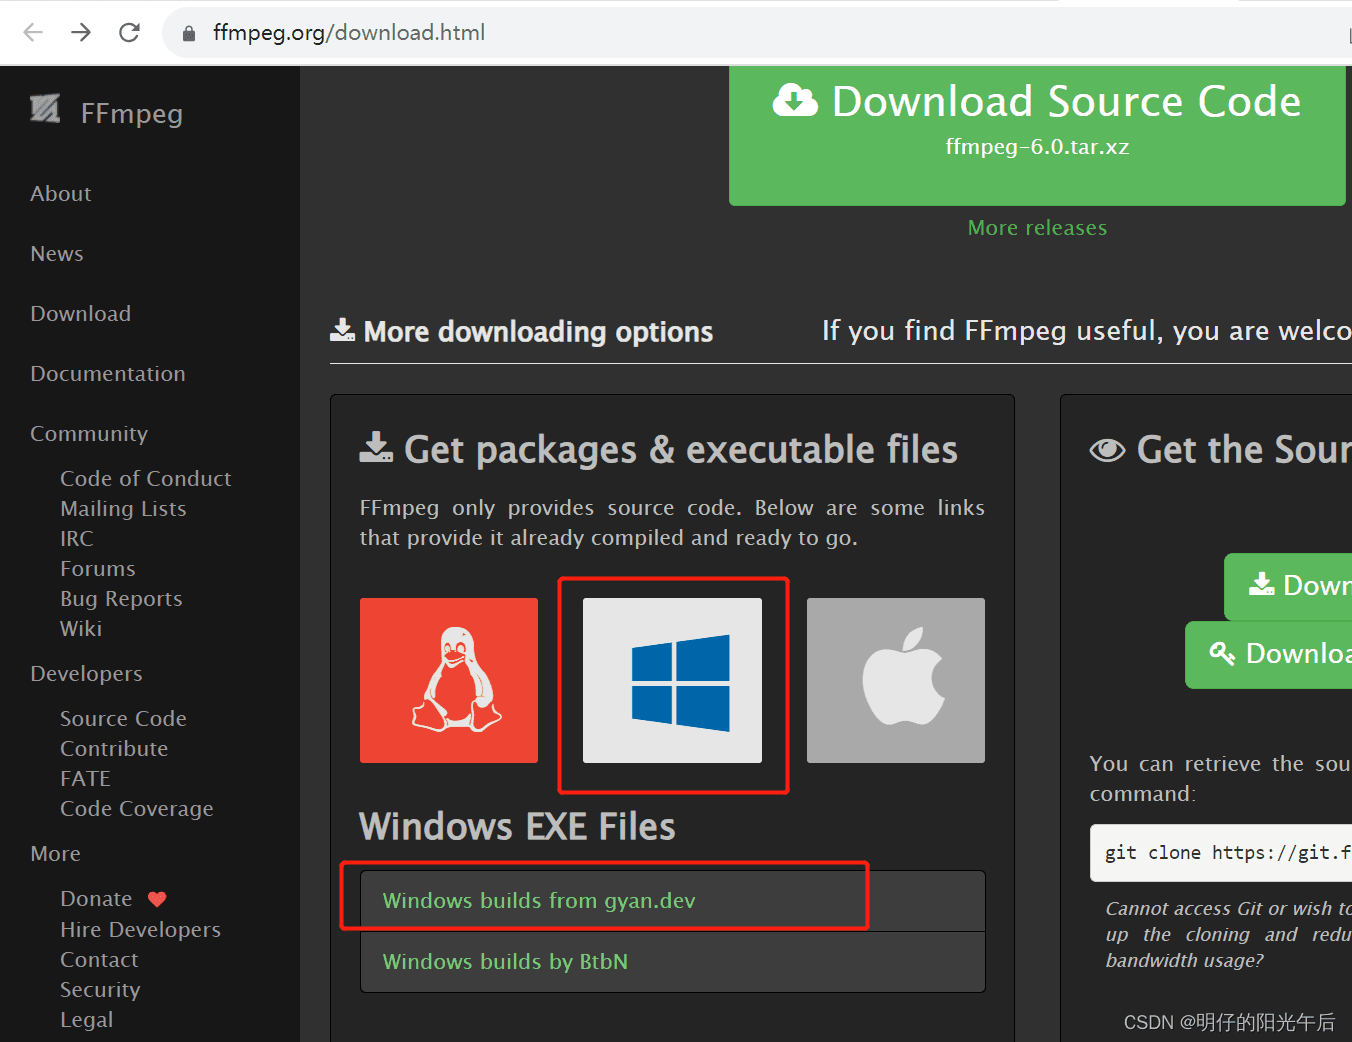Open the Community sidebar section
Viewport: 1352px width, 1042px height.
89,434
